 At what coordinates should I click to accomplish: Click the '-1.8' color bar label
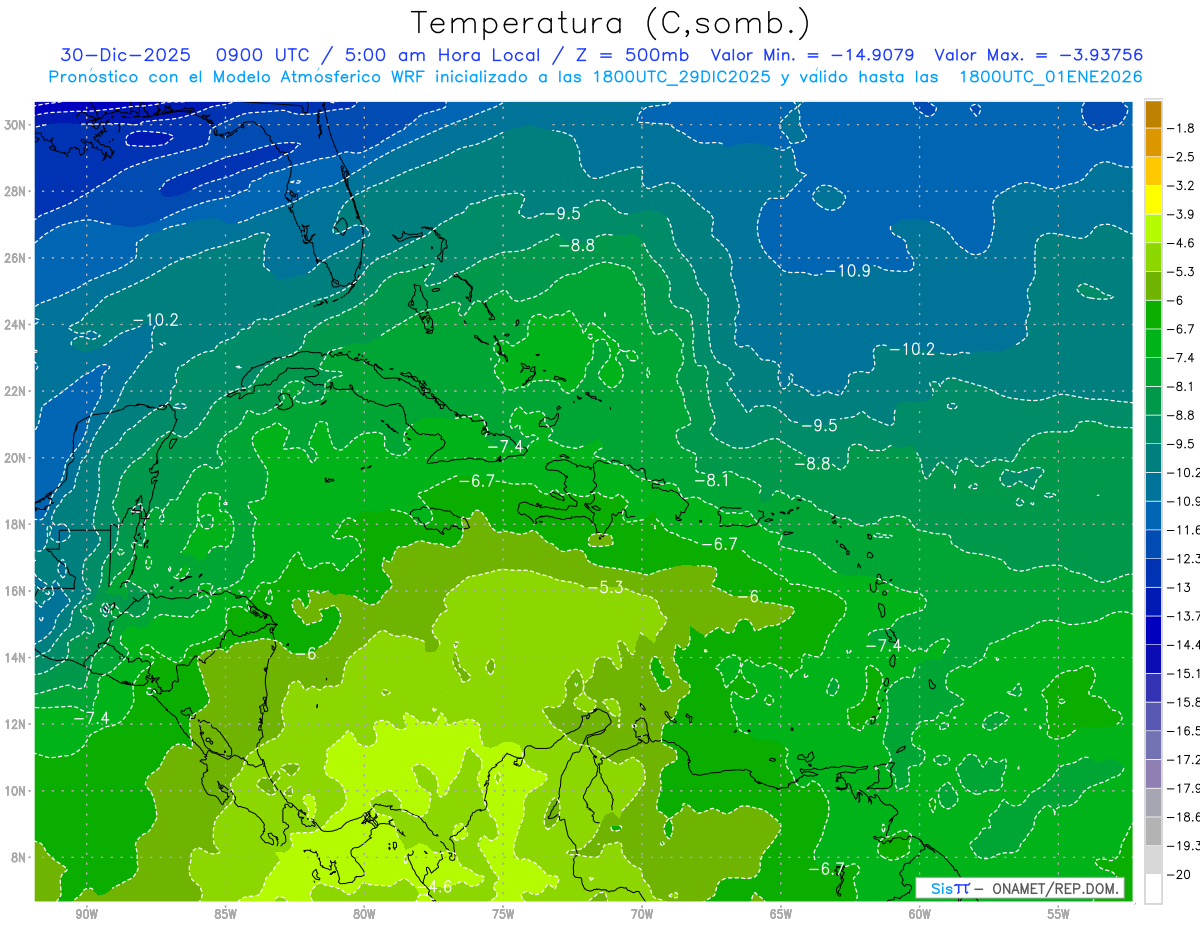(x=1180, y=128)
